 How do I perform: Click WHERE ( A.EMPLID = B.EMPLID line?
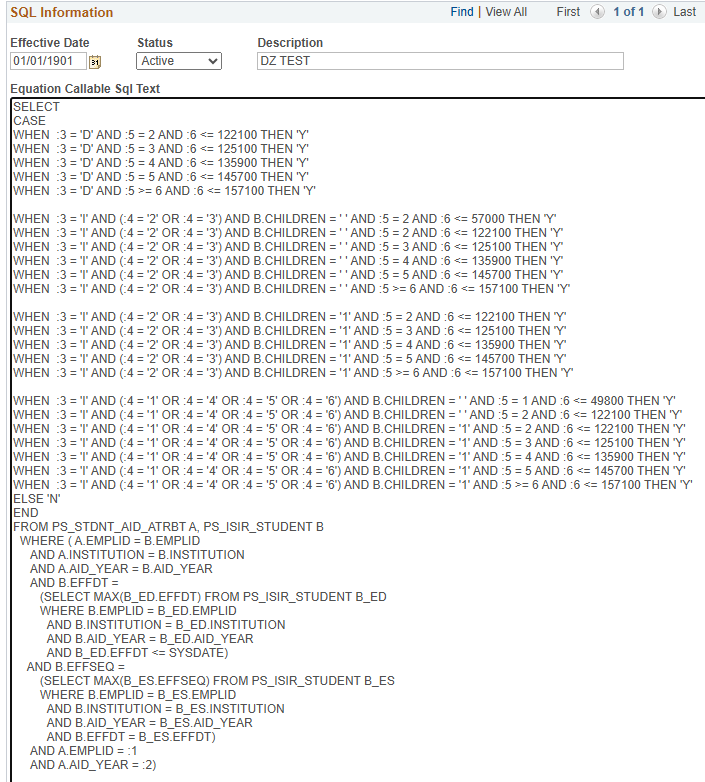coord(110,541)
